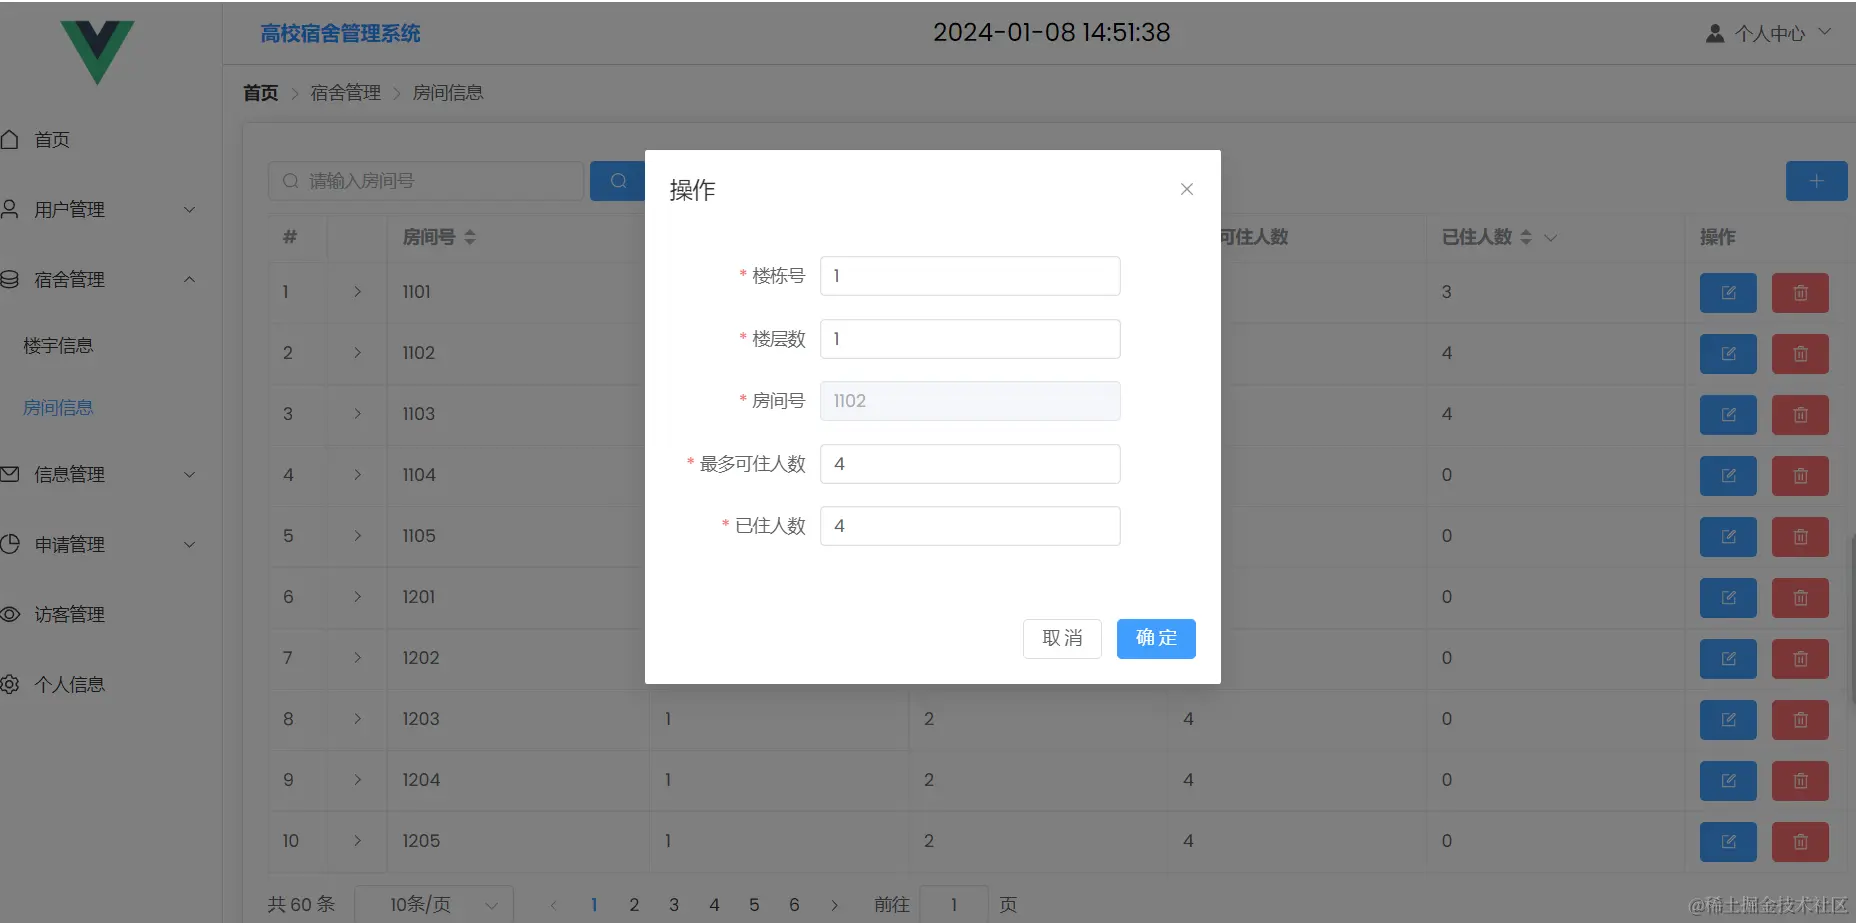Open the 已住人数 column filter chevron
Image resolution: width=1856 pixels, height=923 pixels.
tap(1550, 238)
